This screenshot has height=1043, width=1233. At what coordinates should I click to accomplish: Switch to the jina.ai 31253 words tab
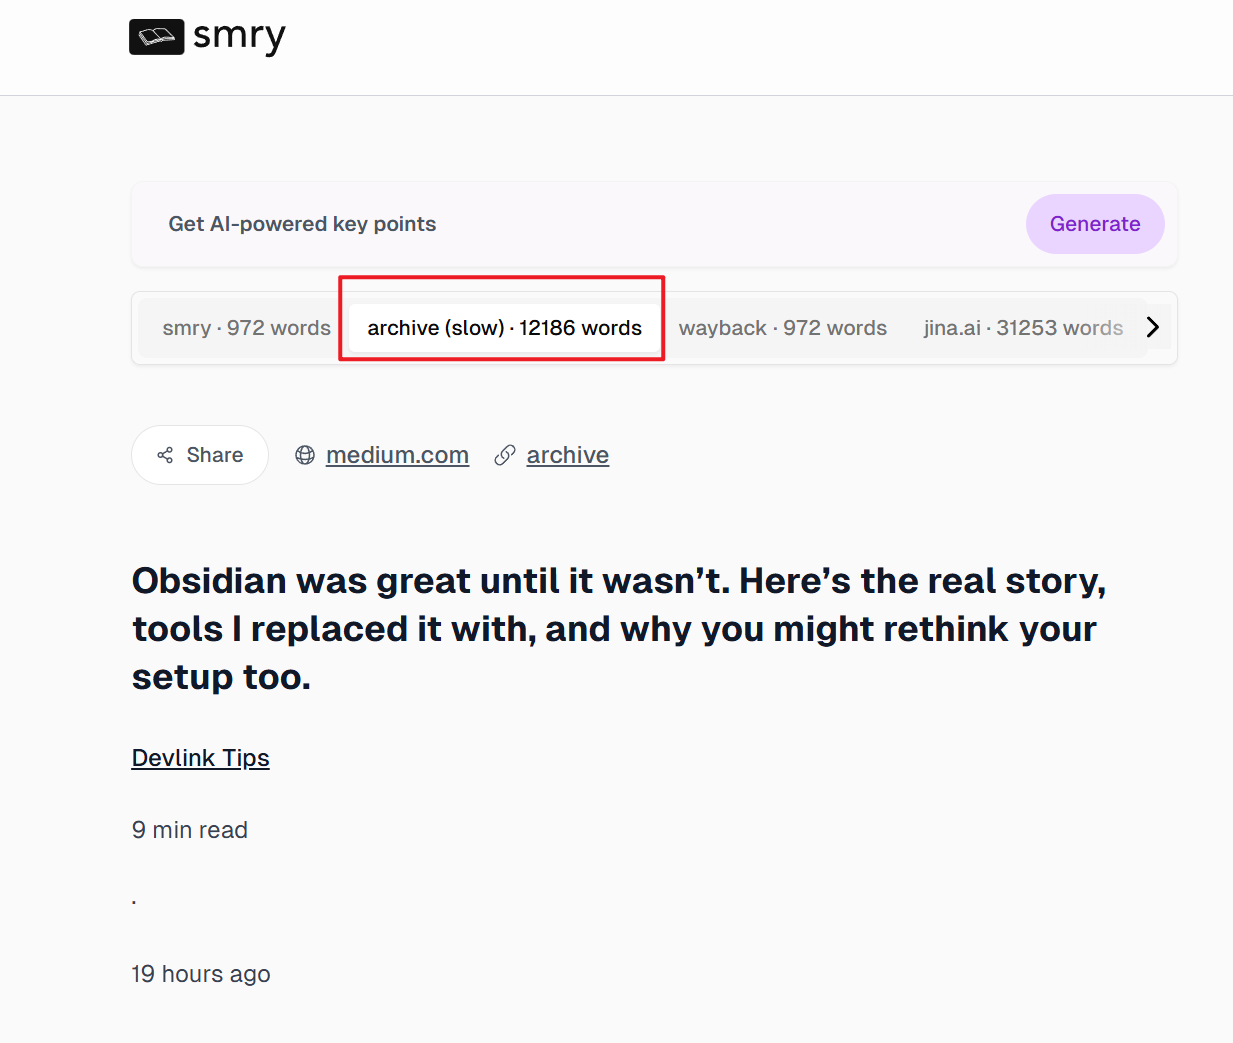coord(1023,328)
